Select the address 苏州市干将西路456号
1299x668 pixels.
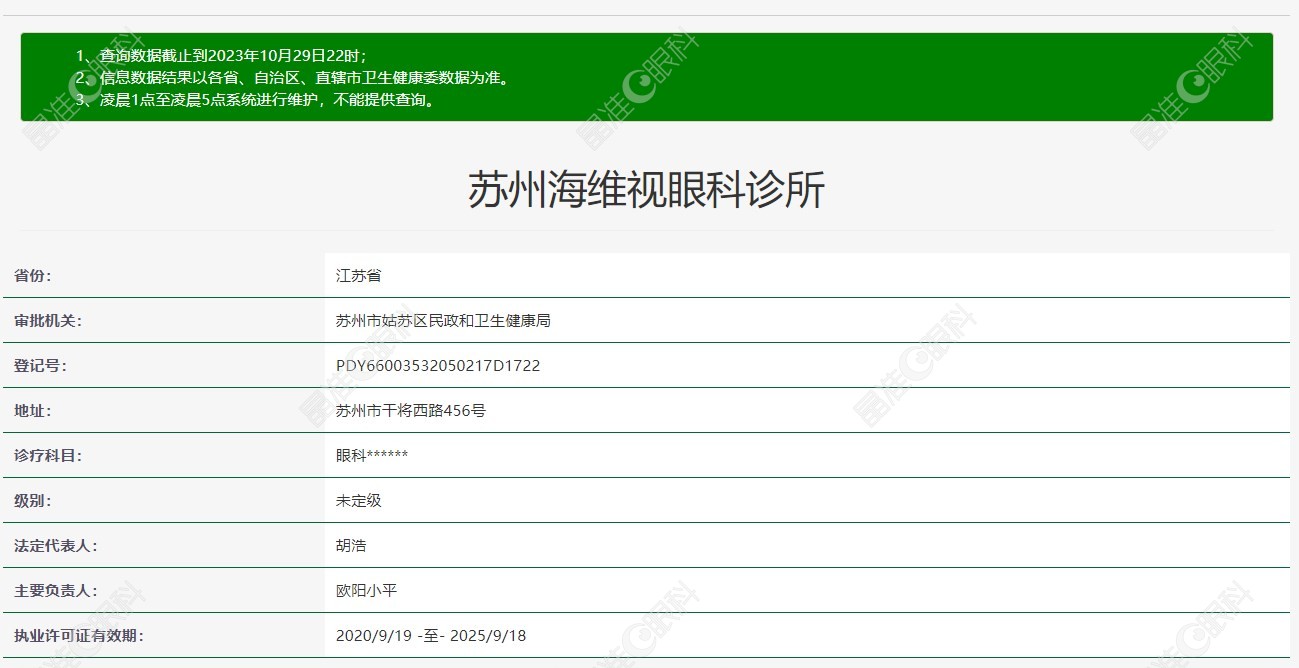point(410,410)
